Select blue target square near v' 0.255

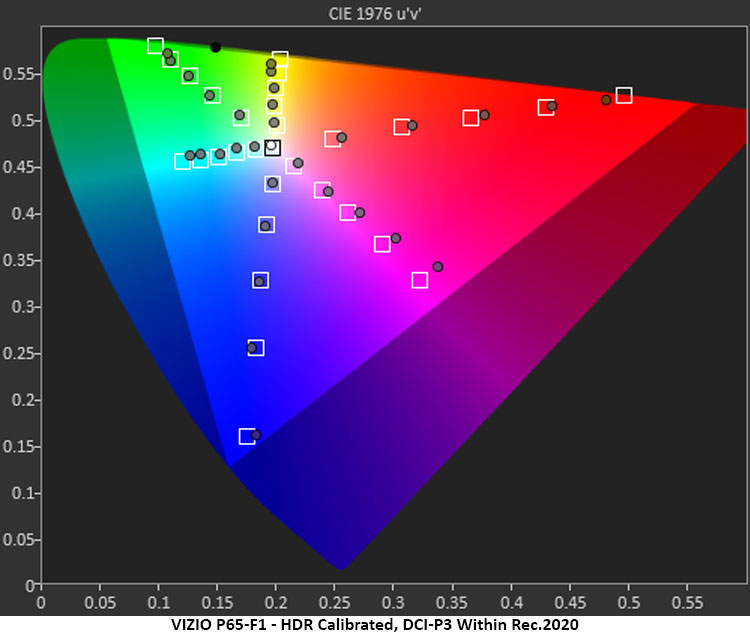pos(256,348)
